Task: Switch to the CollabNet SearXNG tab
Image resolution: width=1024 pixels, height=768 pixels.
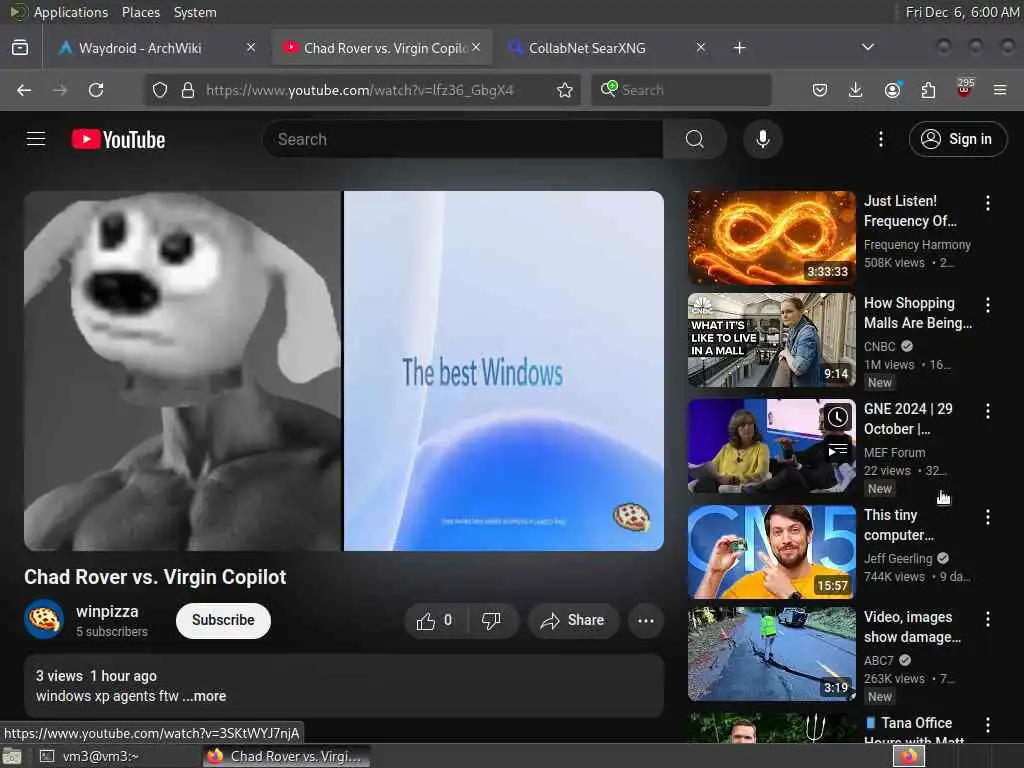Action: (586, 48)
